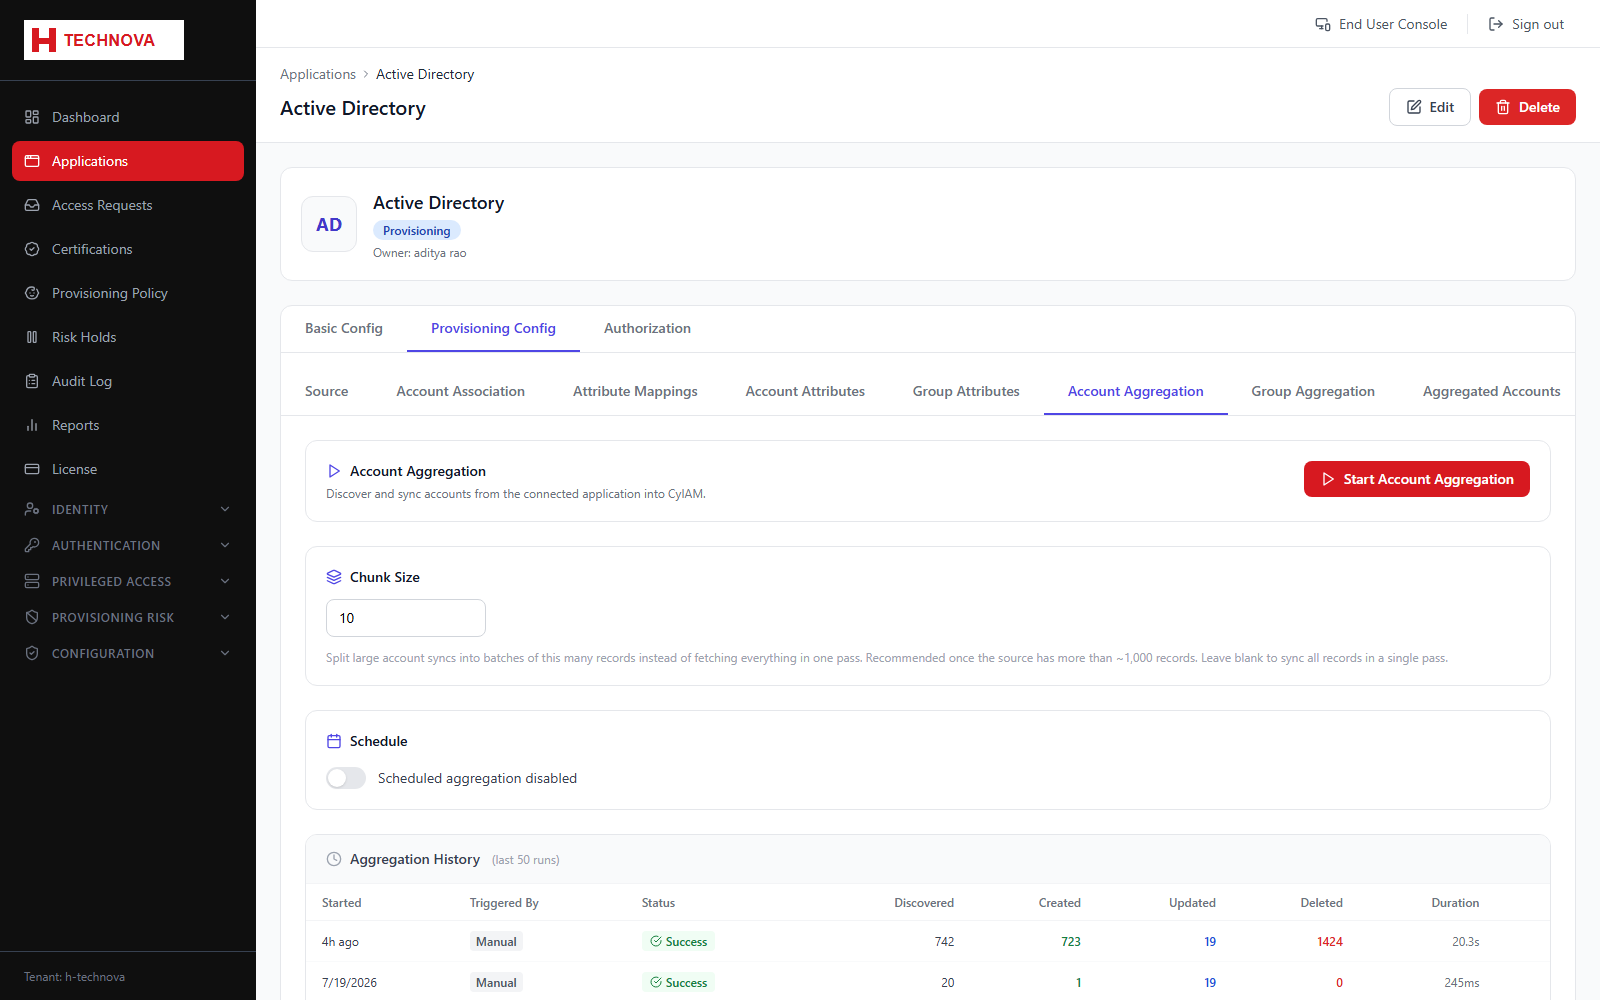Switch to Group Attributes sub-tab
Image resolution: width=1600 pixels, height=1000 pixels.
click(966, 391)
